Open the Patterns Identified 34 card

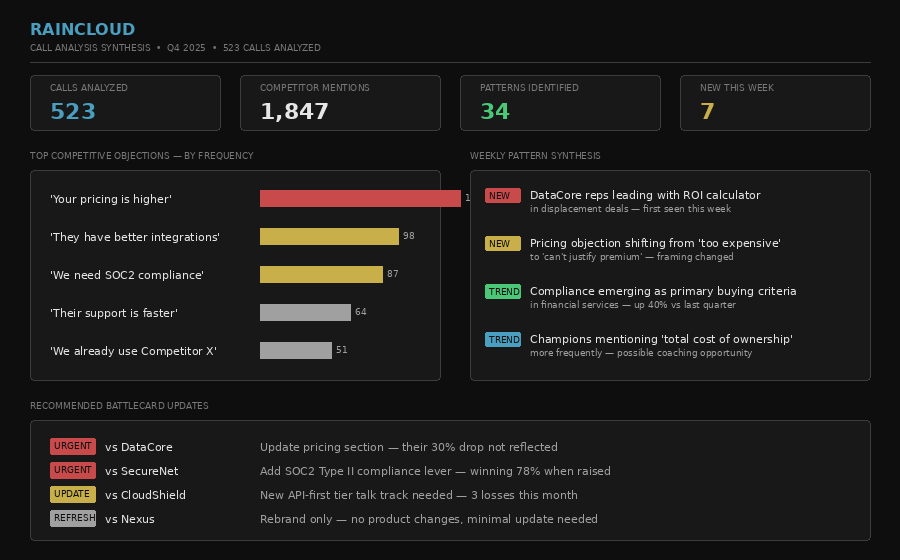coord(560,103)
